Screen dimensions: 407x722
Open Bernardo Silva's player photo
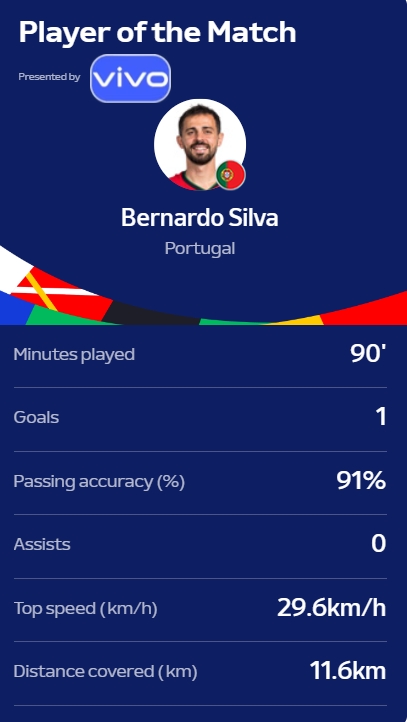(200, 145)
